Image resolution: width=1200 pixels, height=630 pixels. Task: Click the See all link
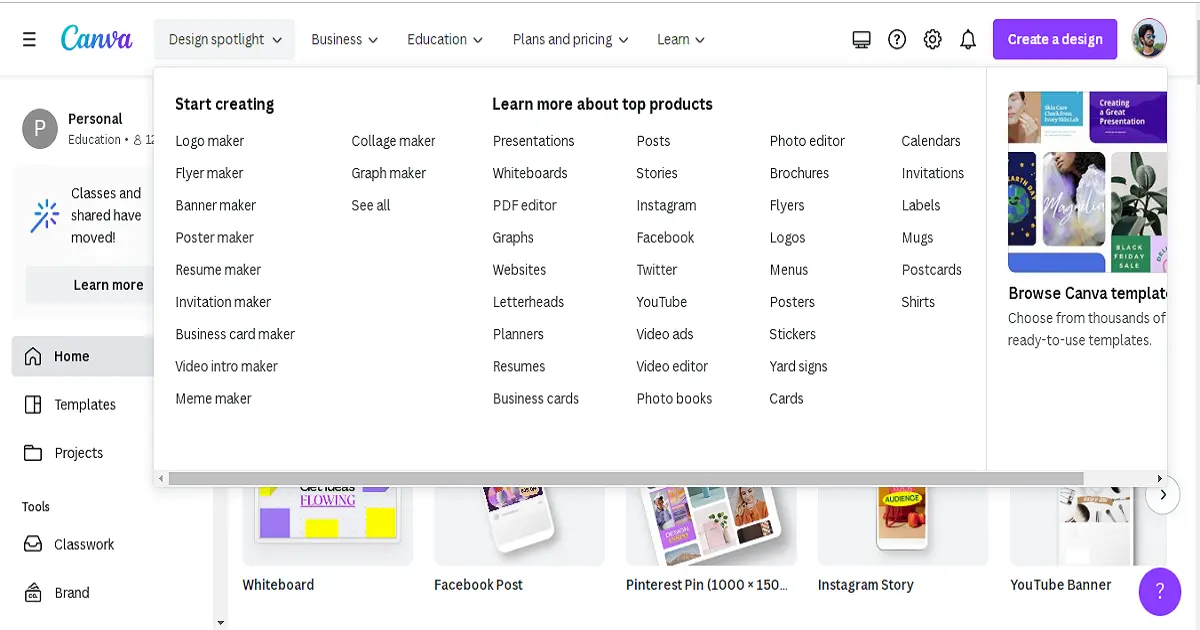tap(371, 205)
